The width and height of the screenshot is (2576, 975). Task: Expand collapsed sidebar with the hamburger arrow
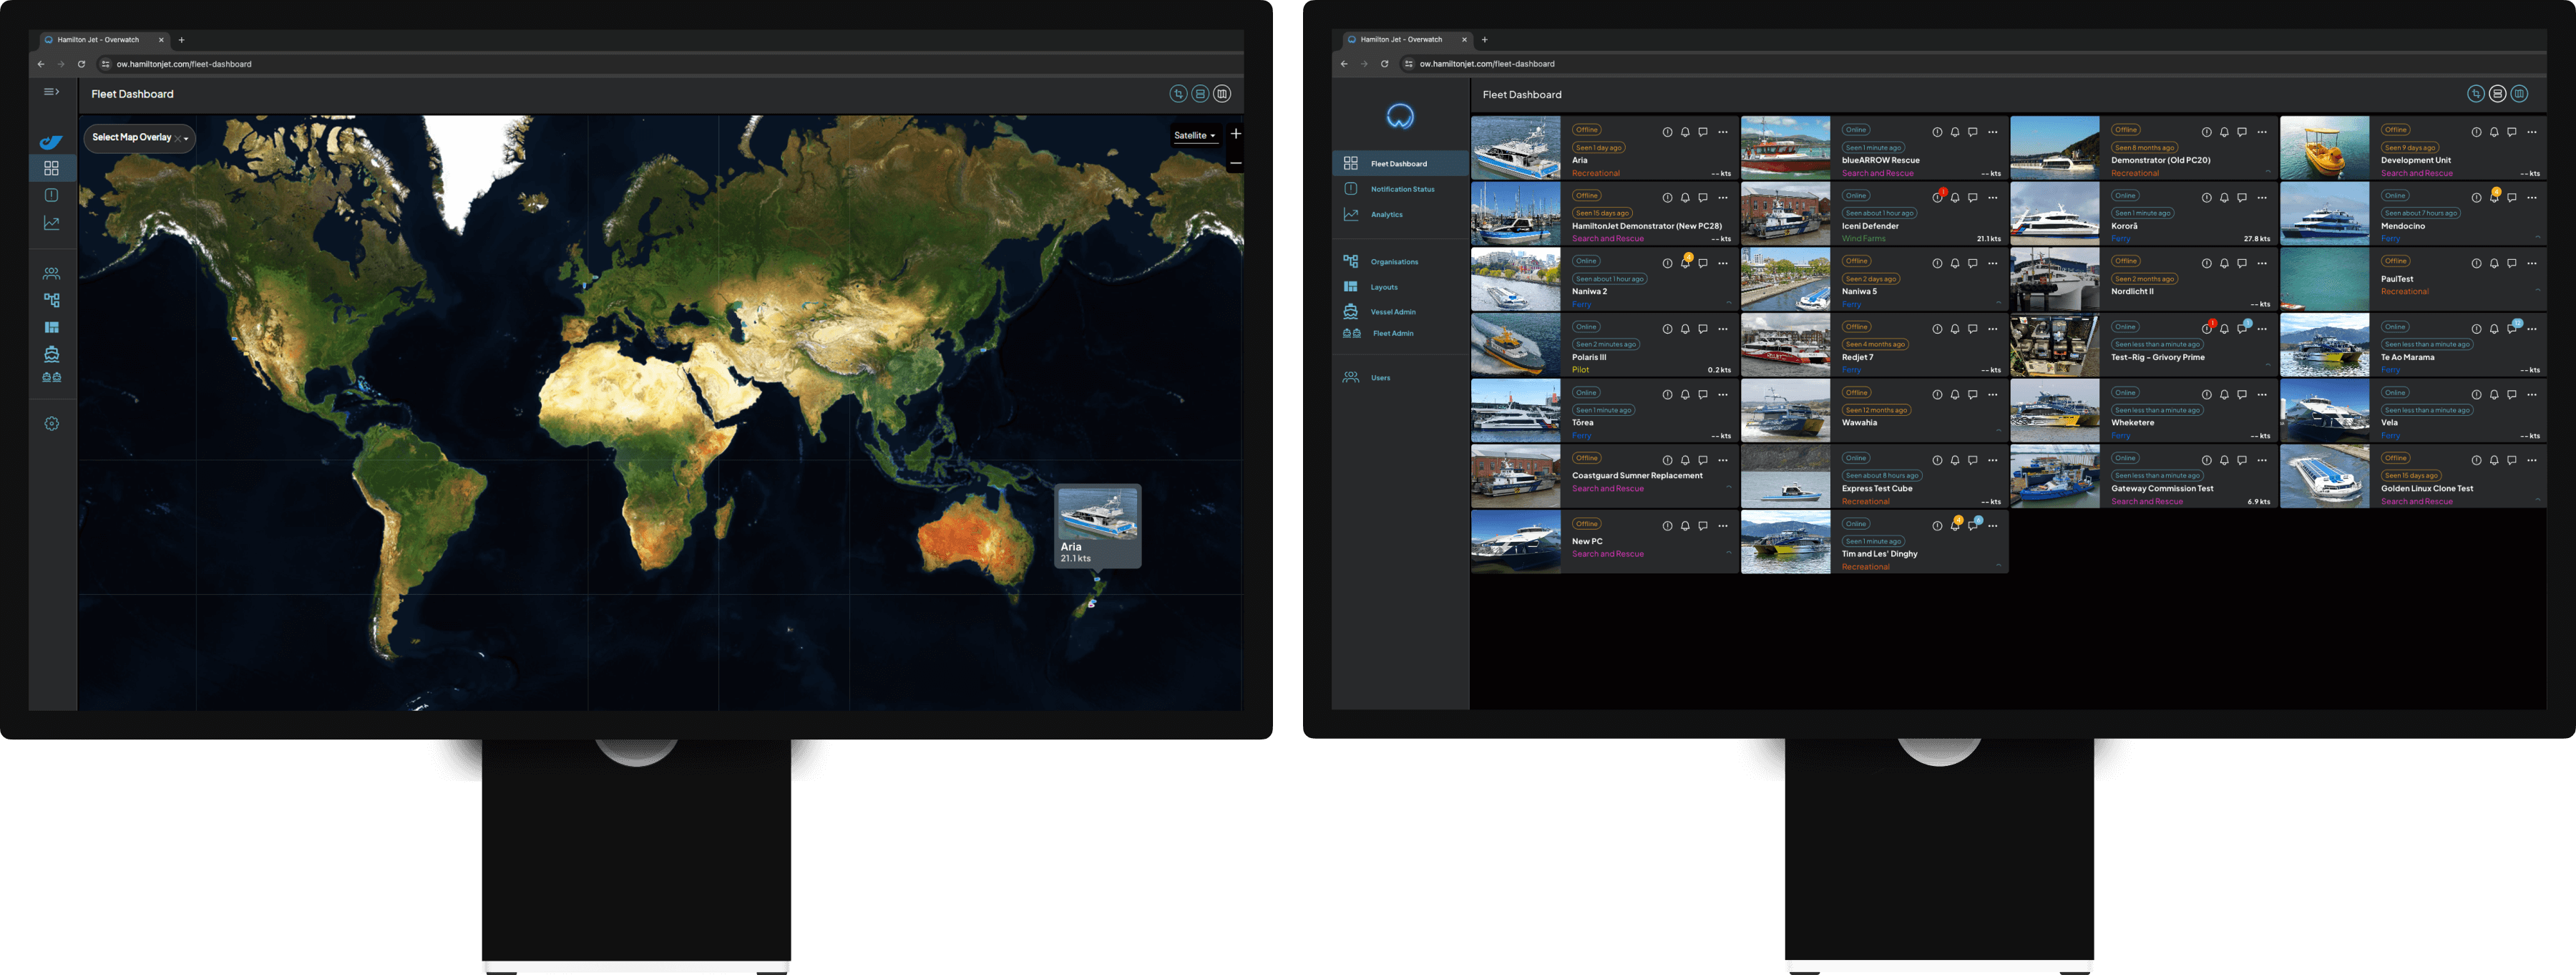pos(51,92)
